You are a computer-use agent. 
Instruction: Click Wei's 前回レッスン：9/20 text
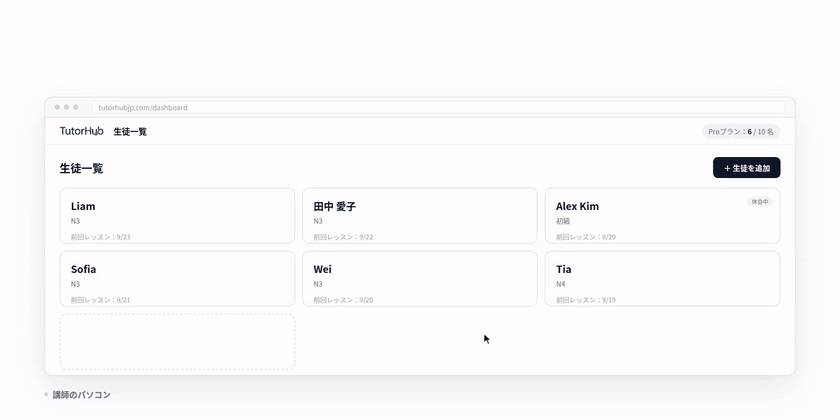pyautogui.click(x=343, y=300)
